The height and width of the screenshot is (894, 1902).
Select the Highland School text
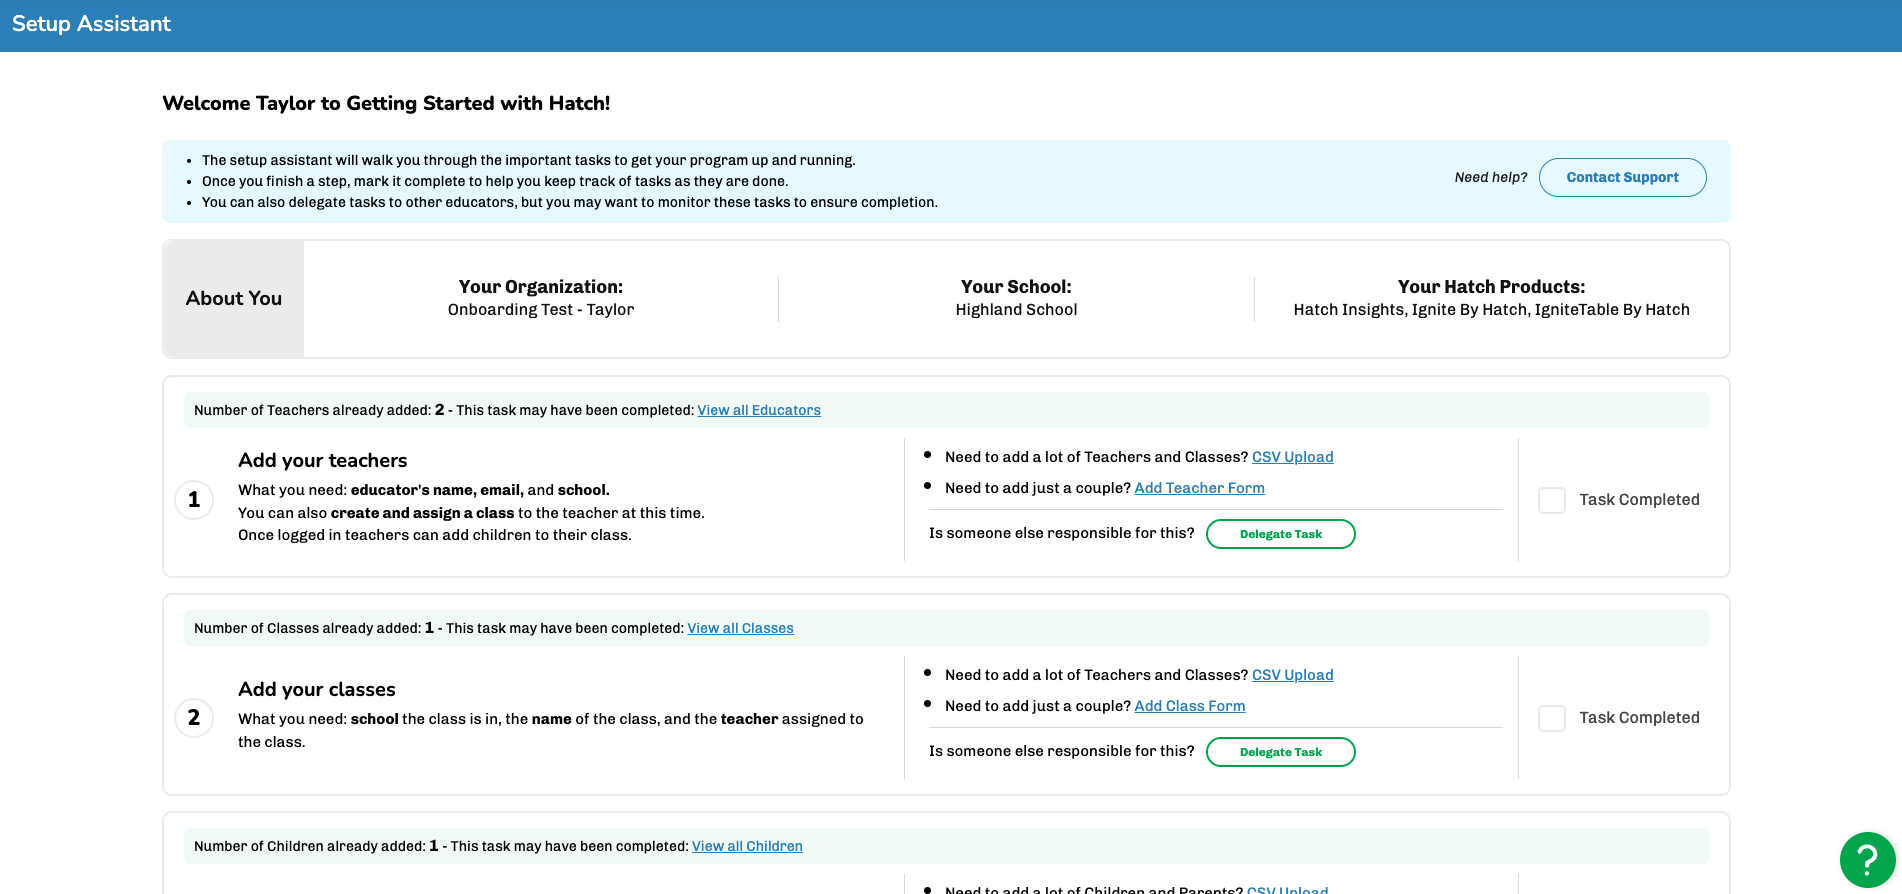tap(1016, 310)
